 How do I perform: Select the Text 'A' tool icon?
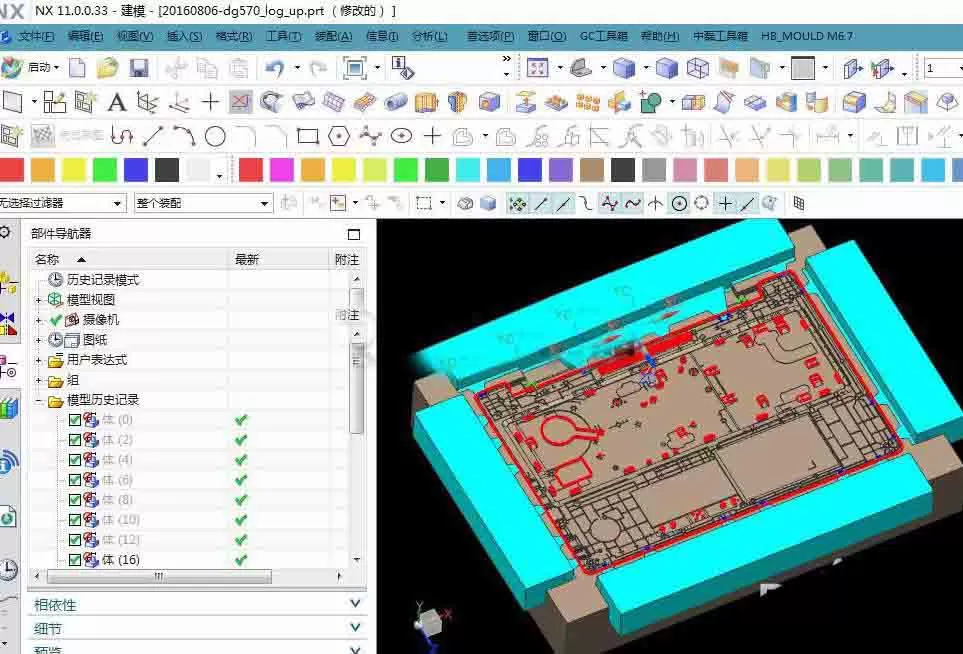116,102
